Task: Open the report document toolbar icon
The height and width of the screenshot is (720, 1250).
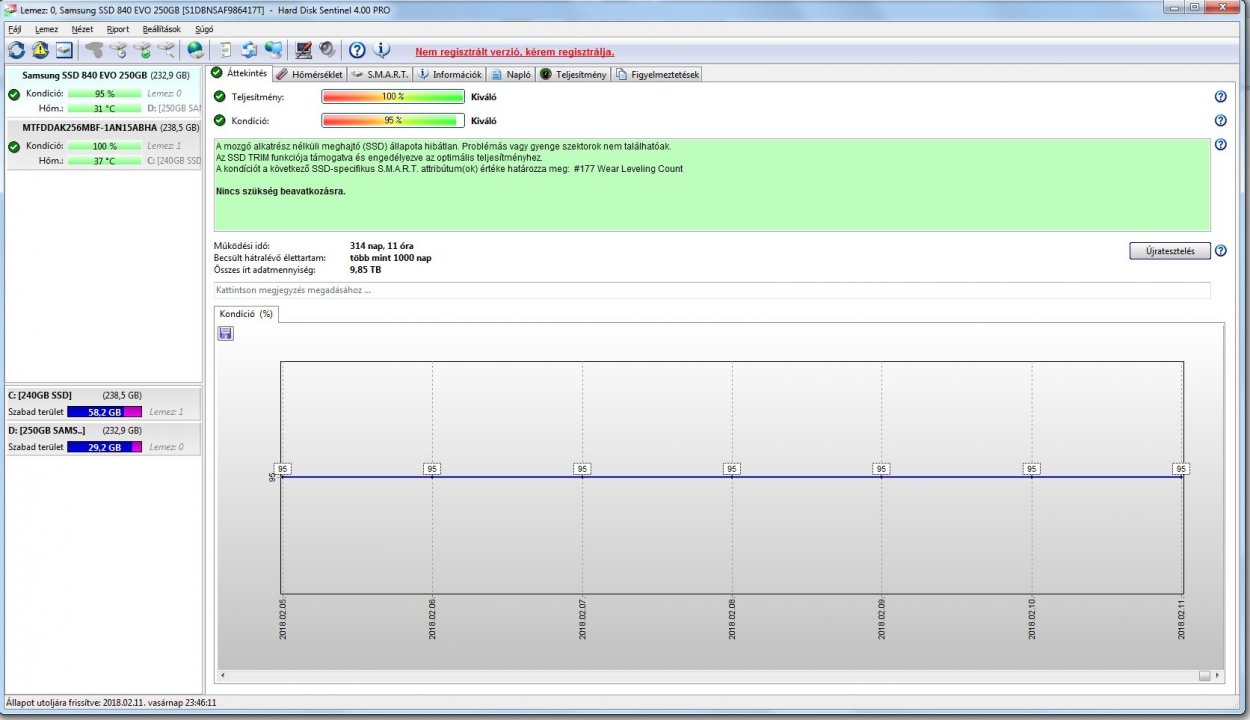Action: point(226,50)
